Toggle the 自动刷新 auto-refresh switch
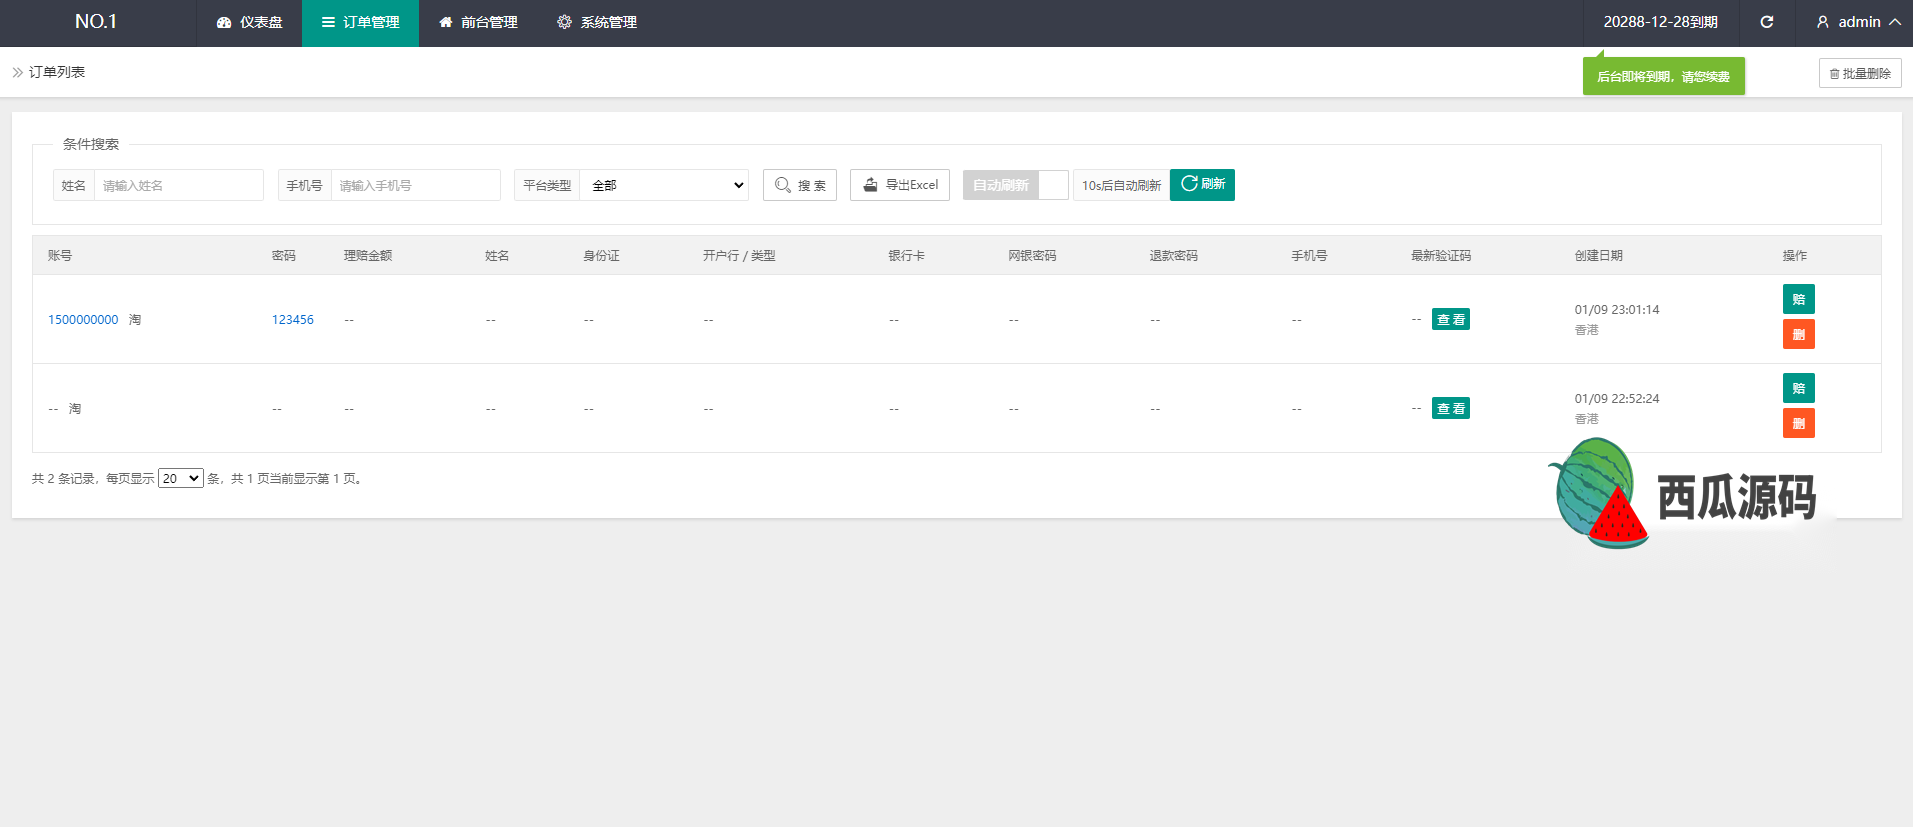The image size is (1913, 827). coord(1015,185)
